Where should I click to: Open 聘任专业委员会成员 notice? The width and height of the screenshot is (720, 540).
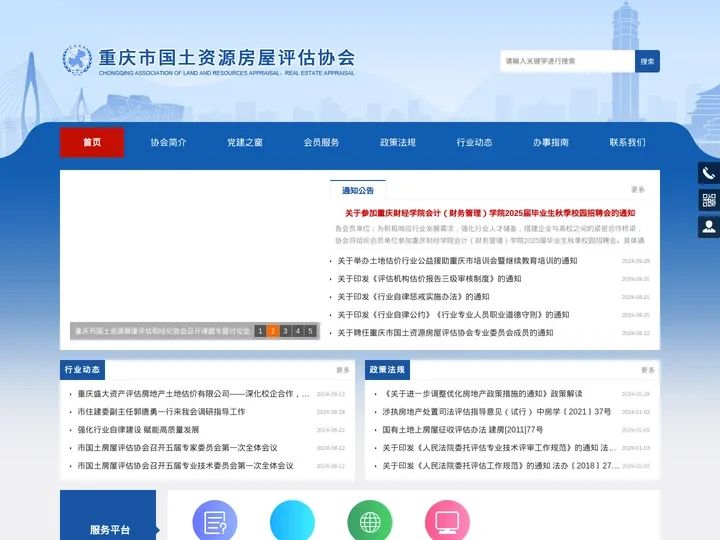tap(445, 333)
